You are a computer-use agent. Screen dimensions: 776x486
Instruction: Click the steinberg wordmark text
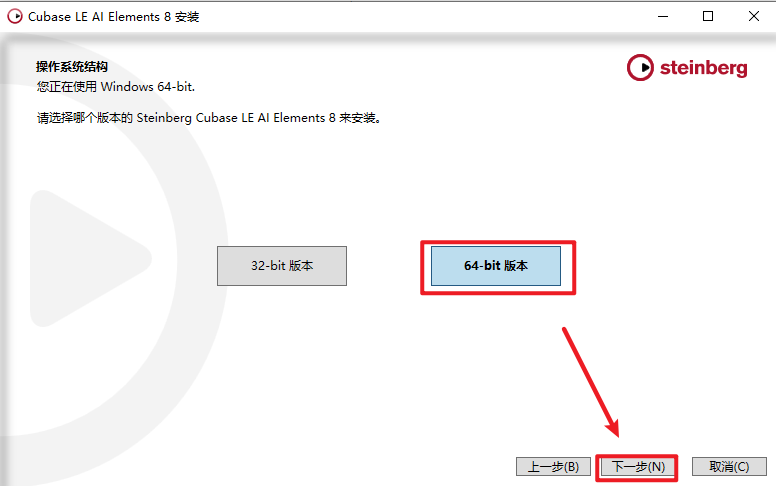703,68
